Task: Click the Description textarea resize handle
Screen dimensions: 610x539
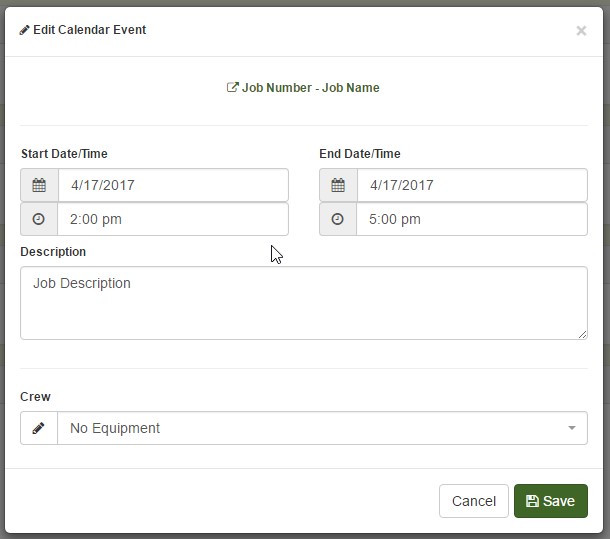Action: click(582, 334)
